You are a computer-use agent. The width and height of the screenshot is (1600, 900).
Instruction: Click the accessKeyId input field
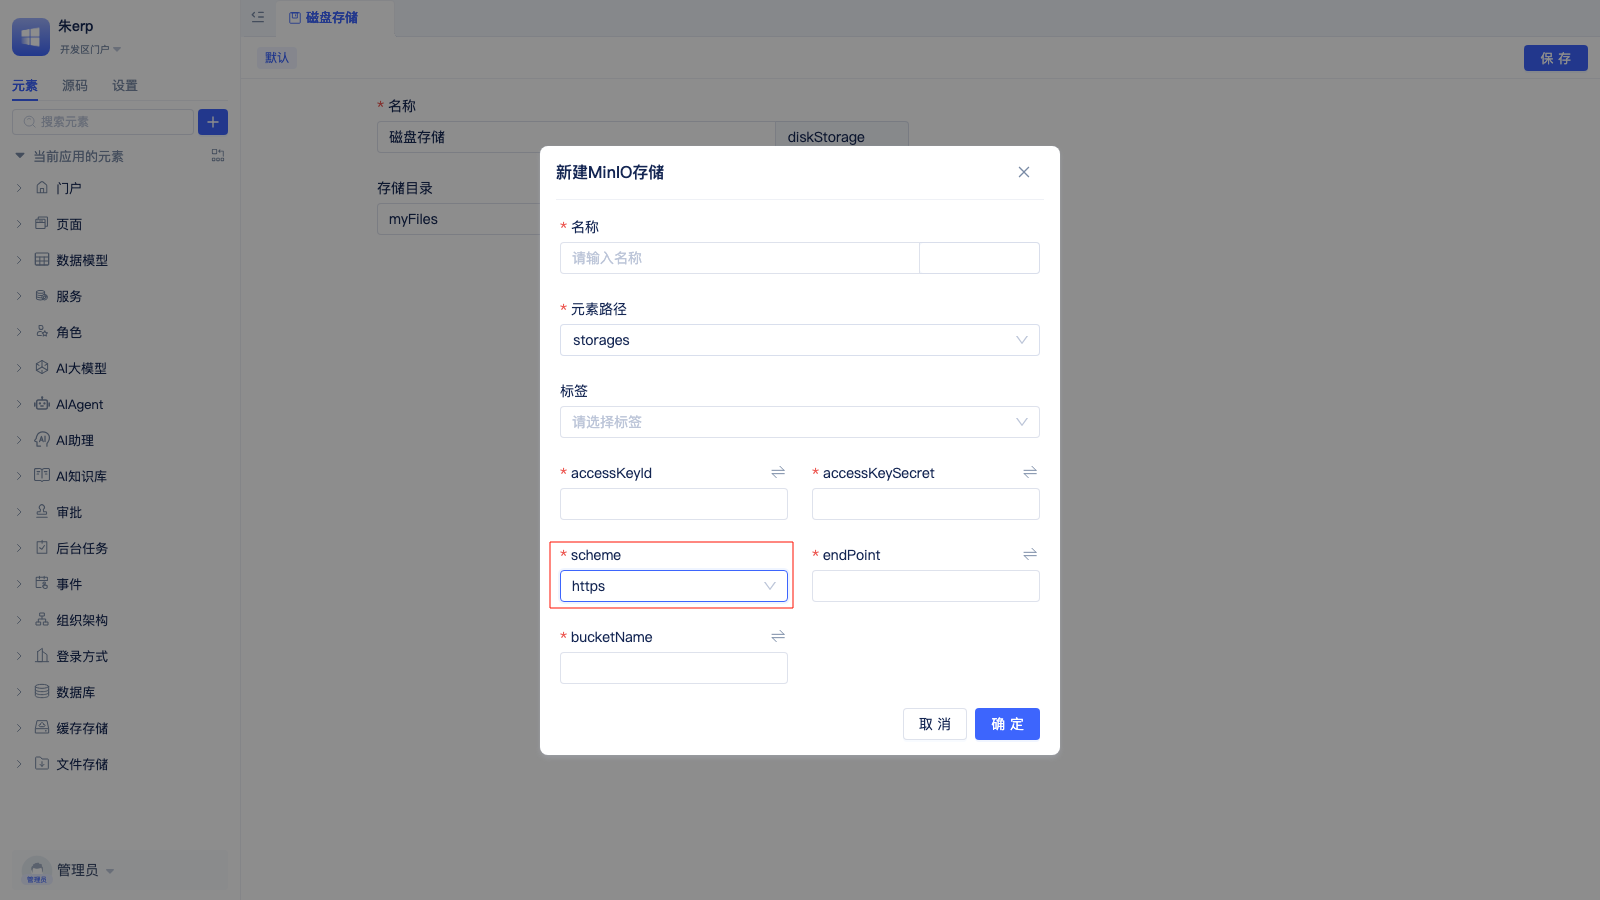tap(674, 504)
